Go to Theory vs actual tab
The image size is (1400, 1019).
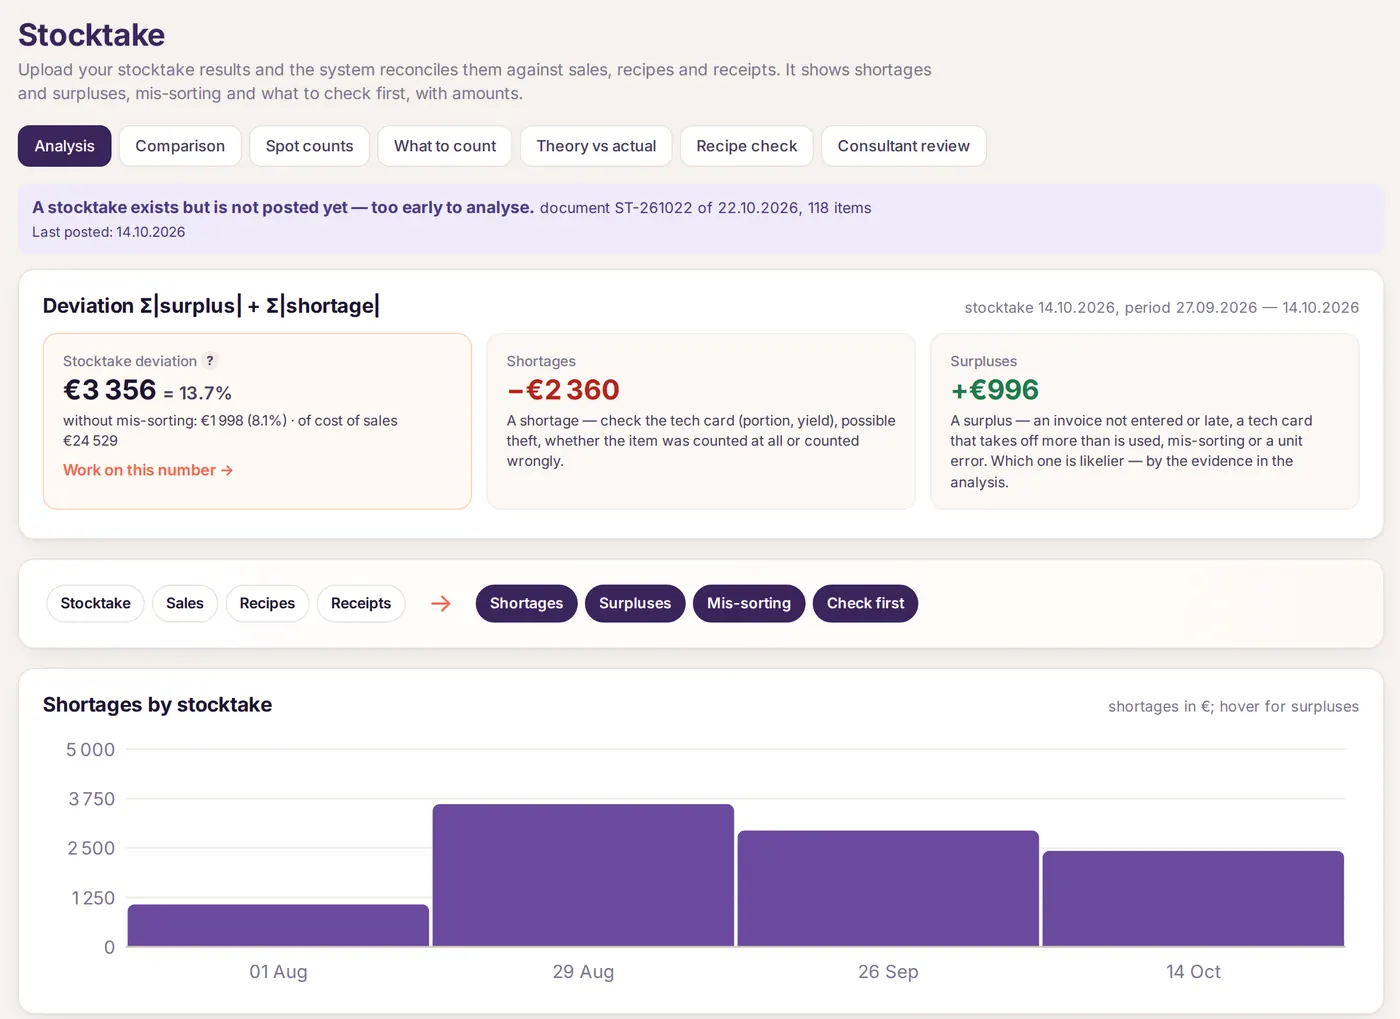point(596,146)
